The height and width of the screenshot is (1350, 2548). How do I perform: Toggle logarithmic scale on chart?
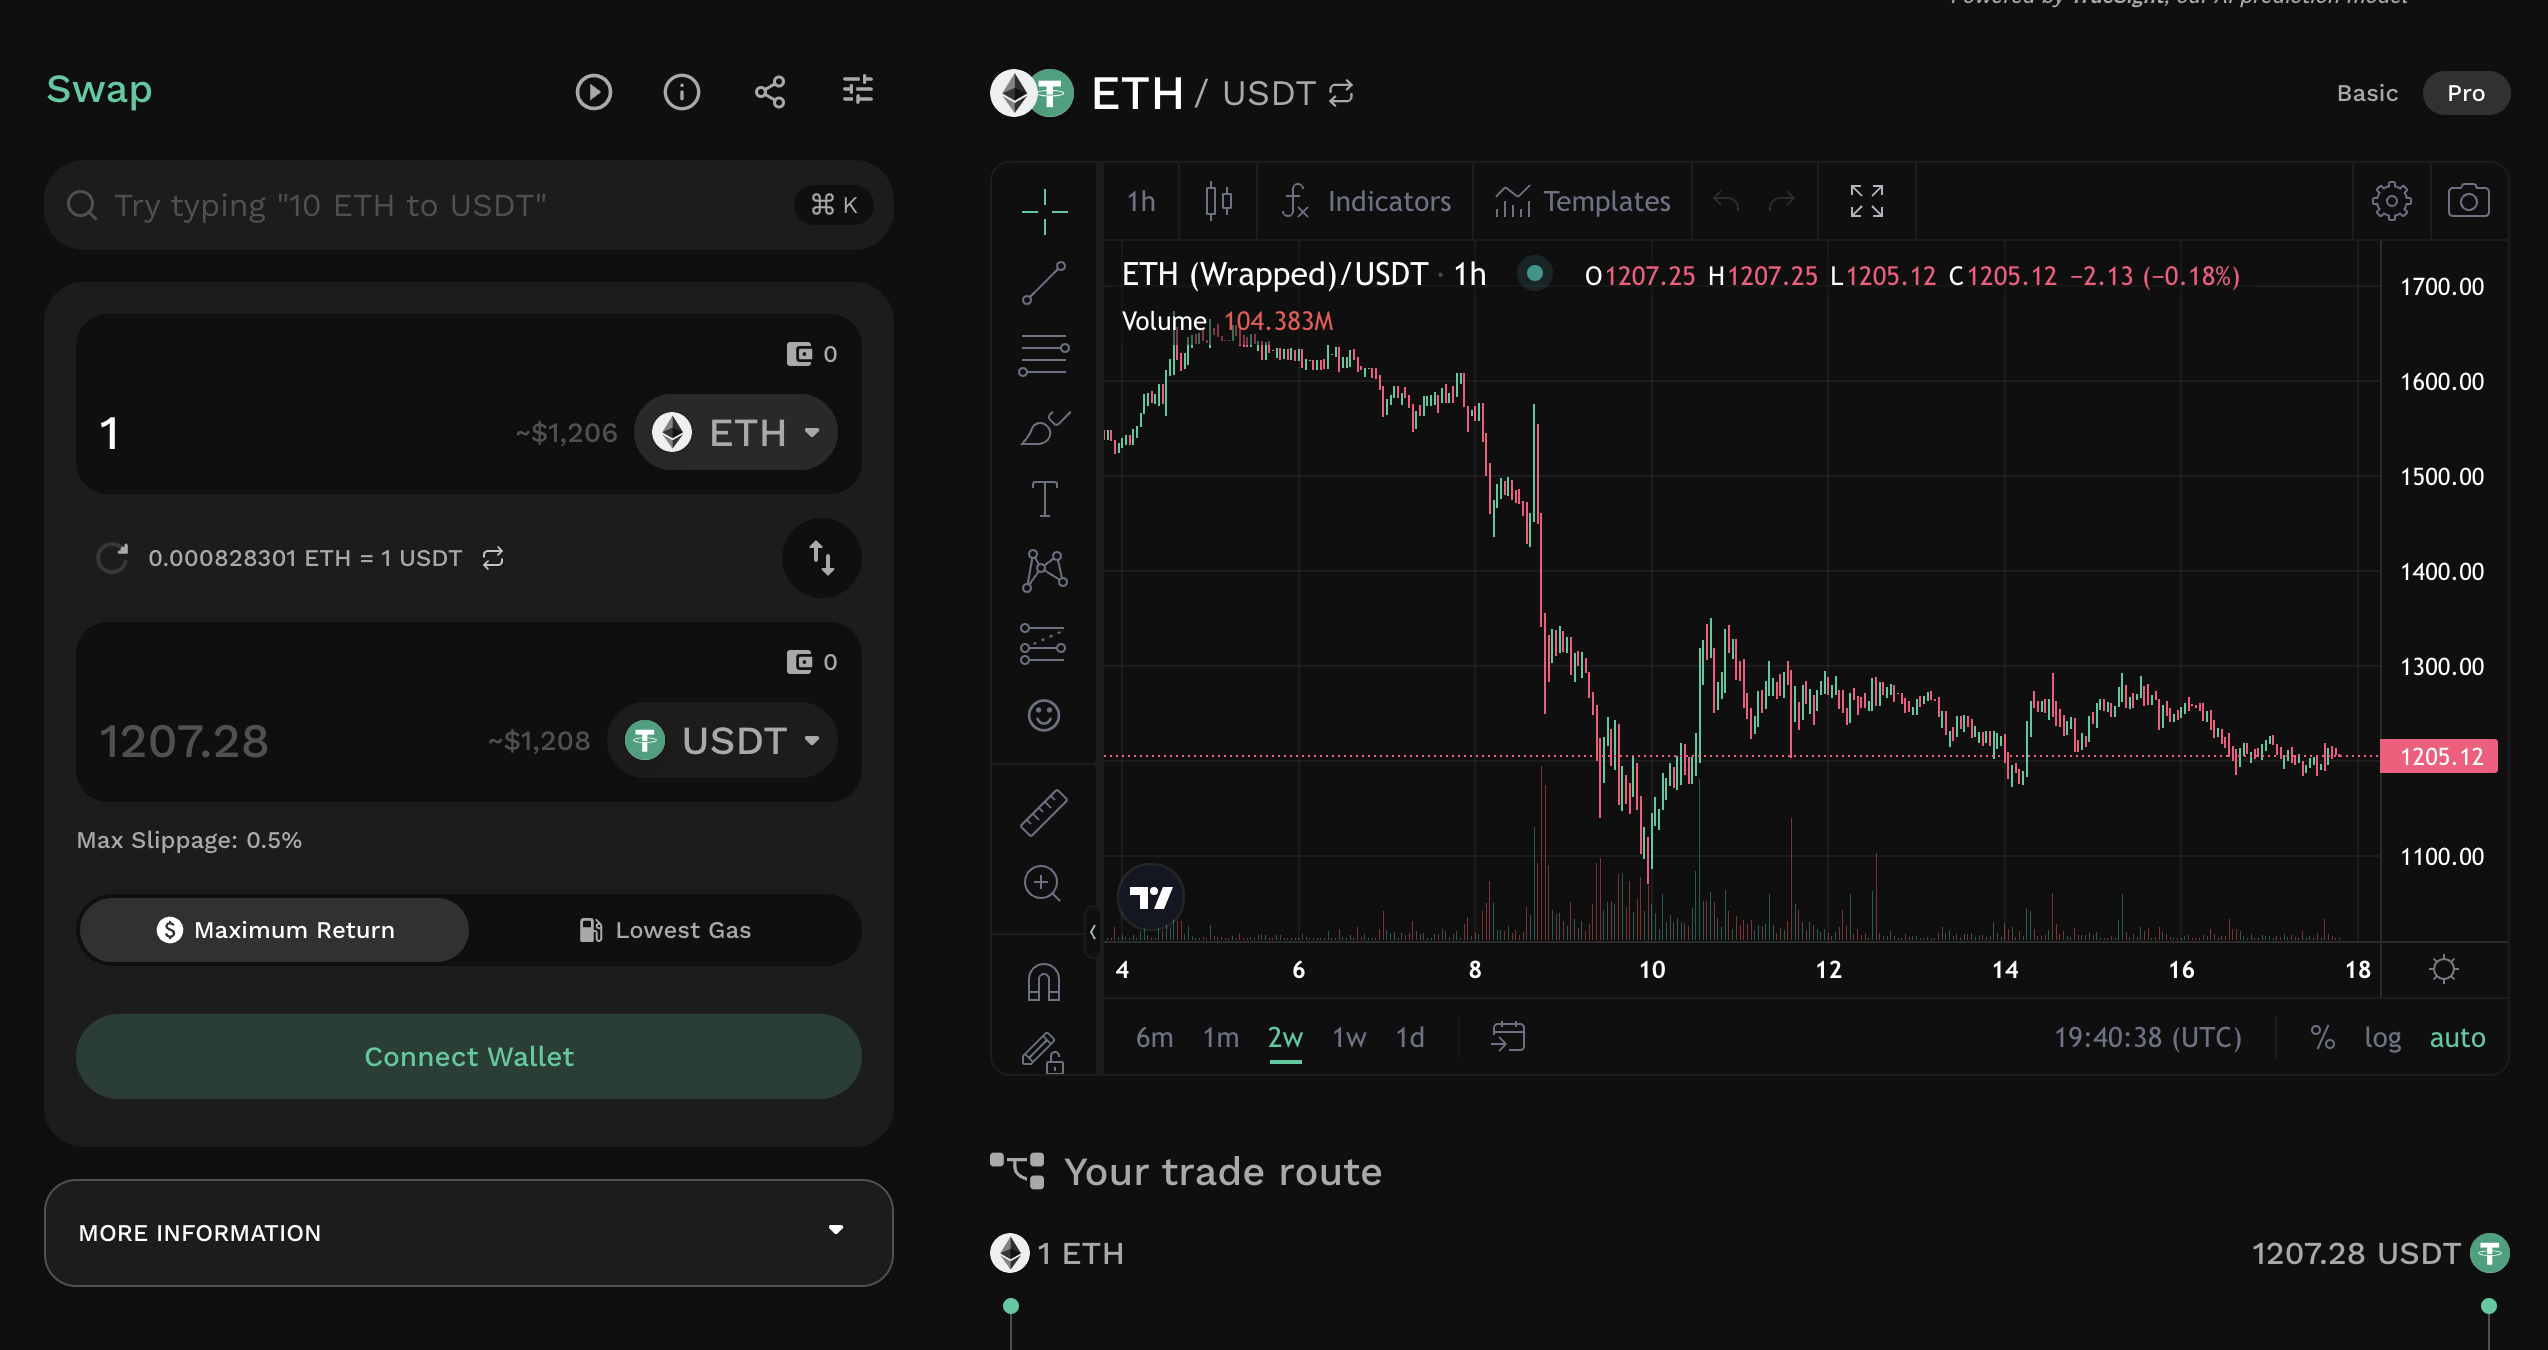click(x=2383, y=1038)
